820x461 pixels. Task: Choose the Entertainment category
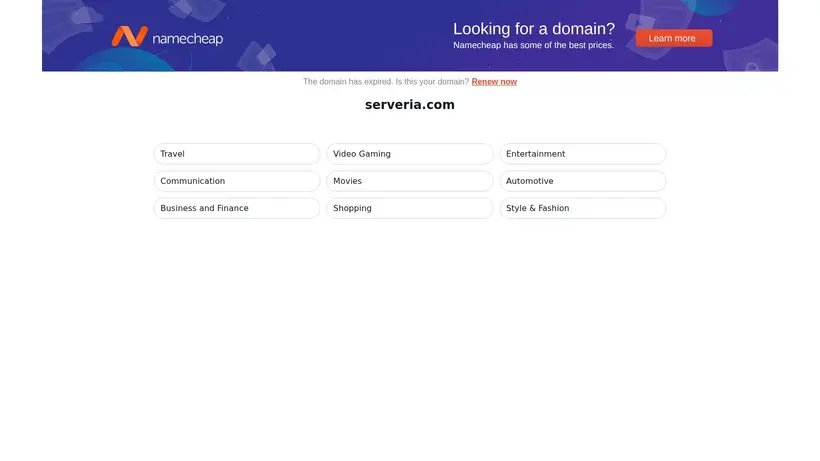pyautogui.click(x=583, y=154)
